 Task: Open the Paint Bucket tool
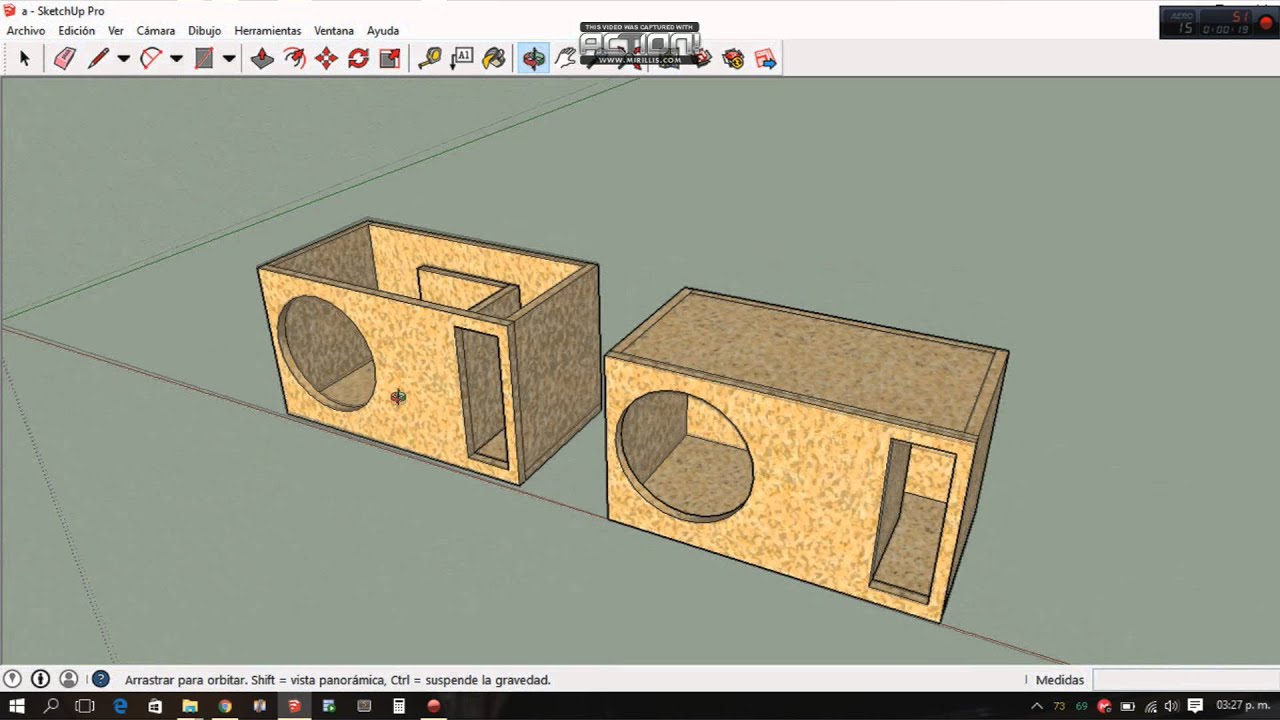click(x=494, y=59)
